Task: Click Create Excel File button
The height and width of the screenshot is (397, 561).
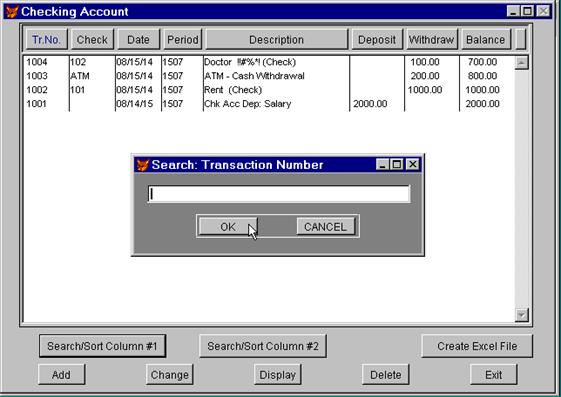Action: 477,346
